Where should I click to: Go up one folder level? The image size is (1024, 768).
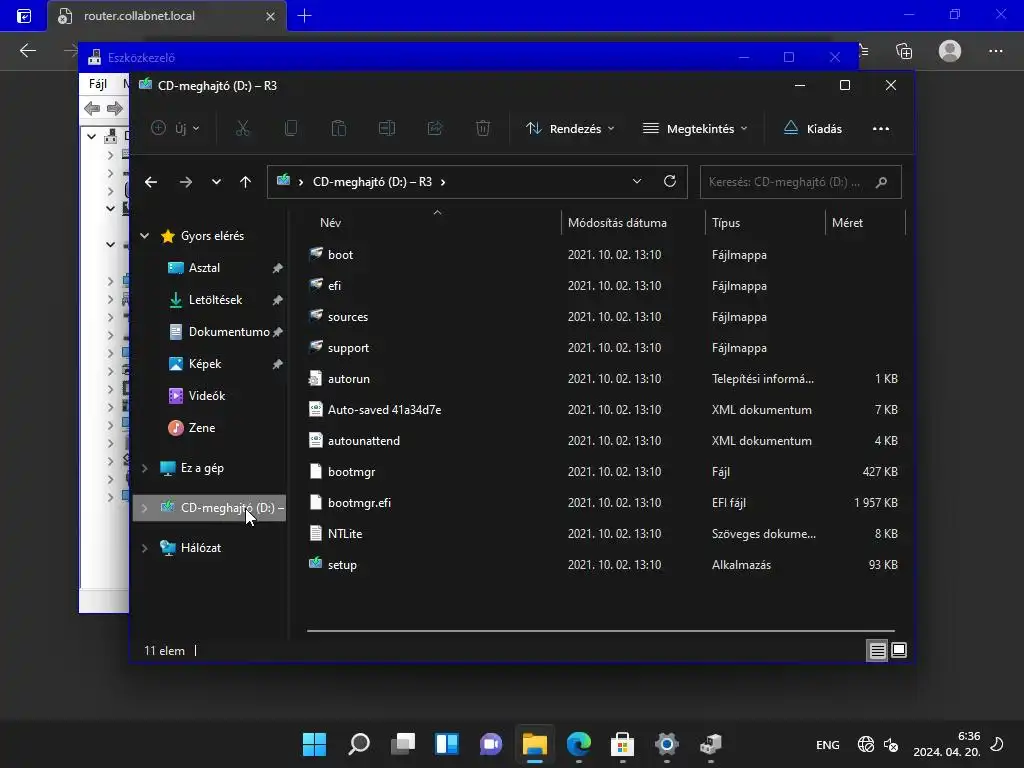coord(246,182)
